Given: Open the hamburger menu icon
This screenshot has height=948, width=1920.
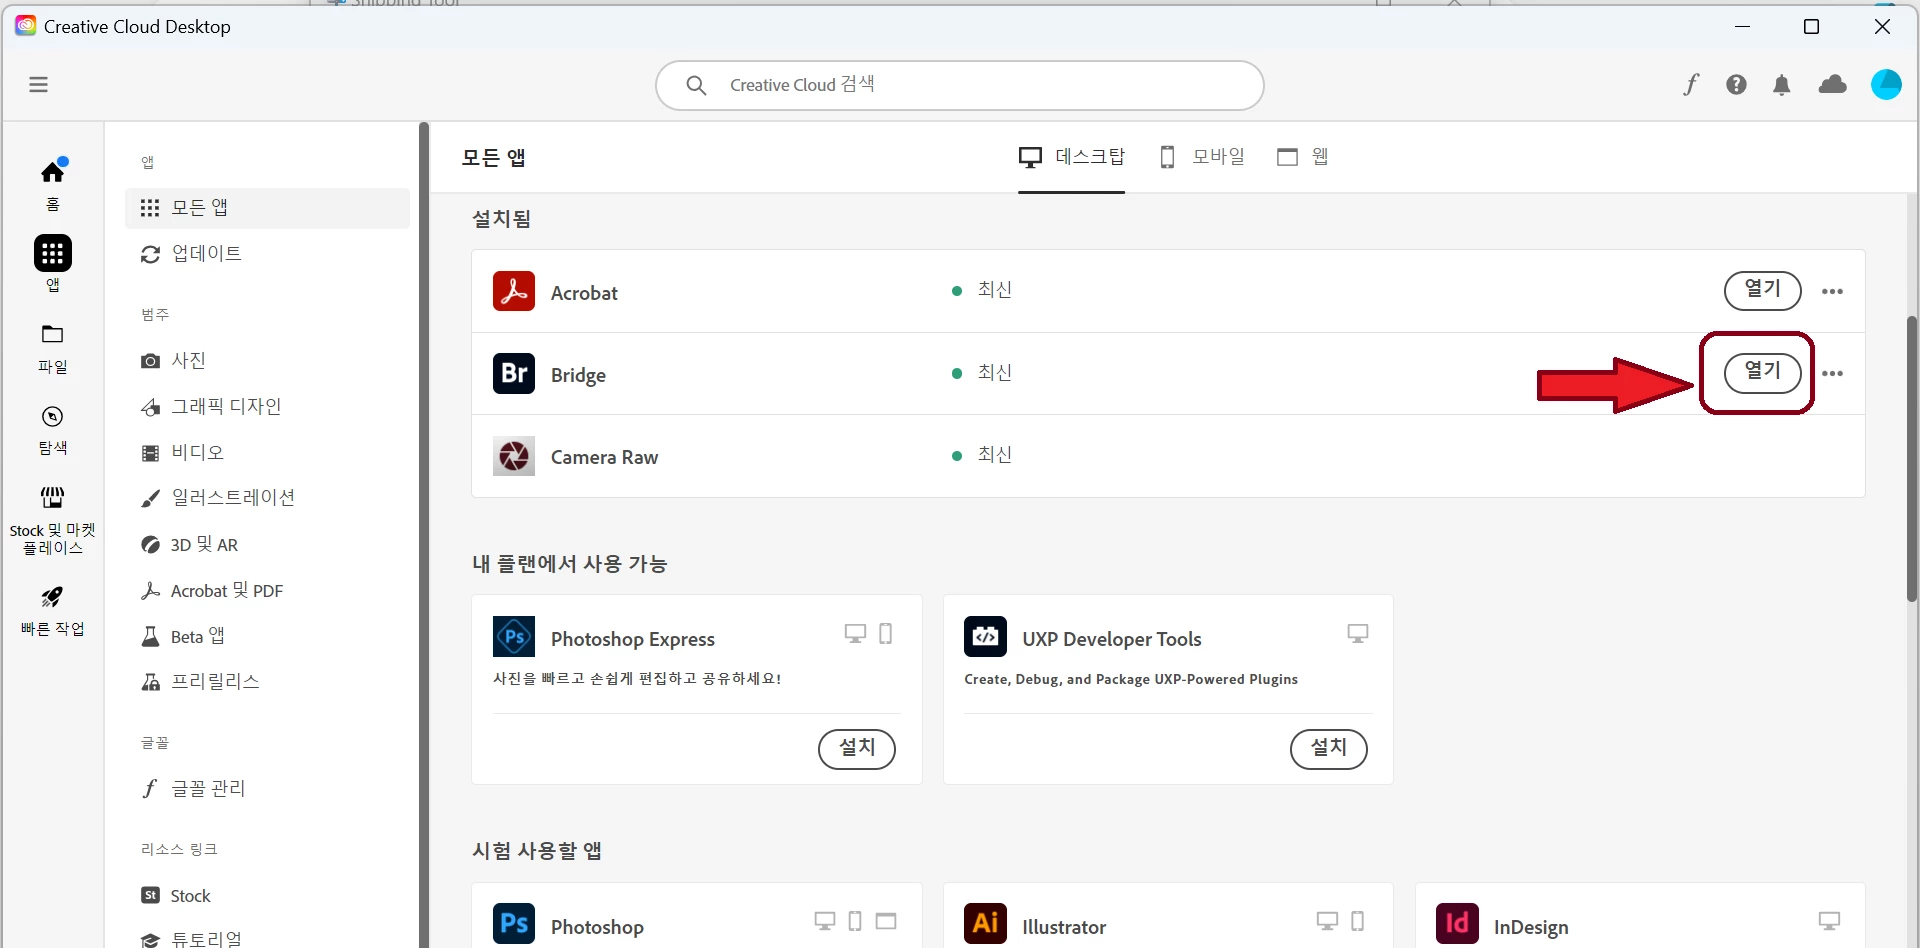Looking at the screenshot, I should [38, 85].
